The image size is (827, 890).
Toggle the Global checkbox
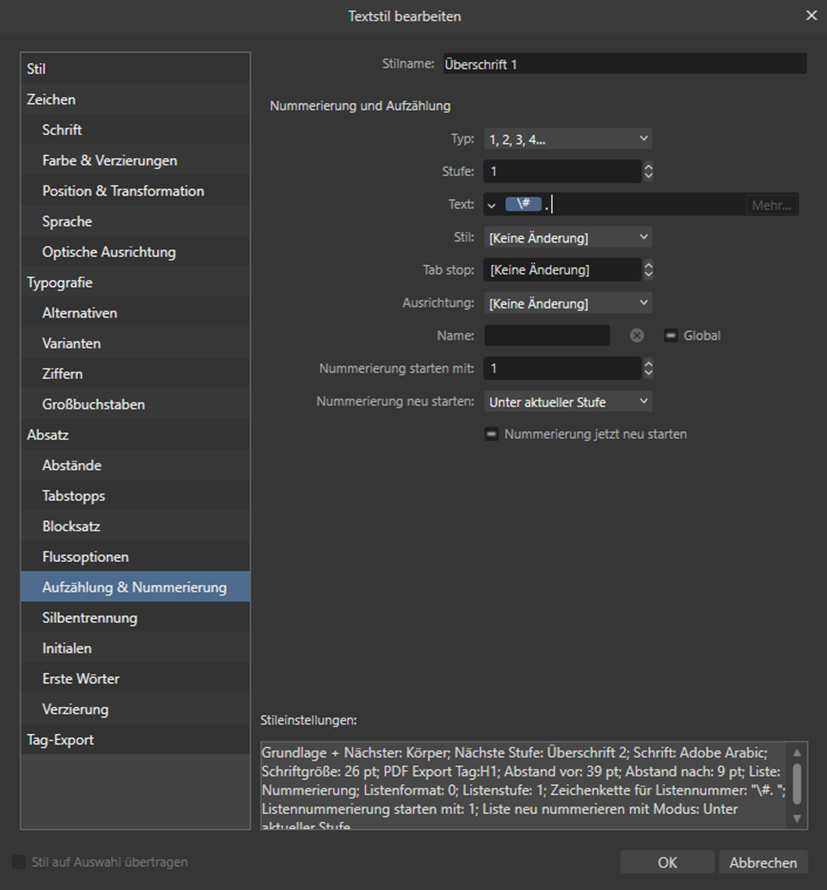click(670, 335)
